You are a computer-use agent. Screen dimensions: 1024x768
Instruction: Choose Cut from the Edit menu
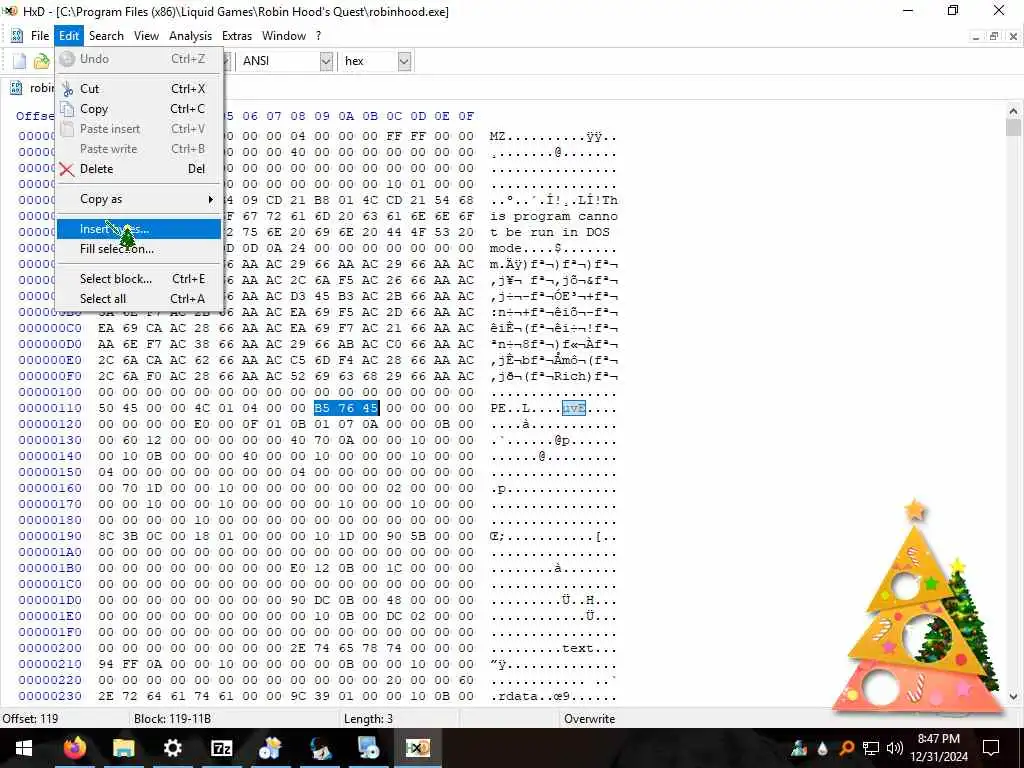[138, 89]
